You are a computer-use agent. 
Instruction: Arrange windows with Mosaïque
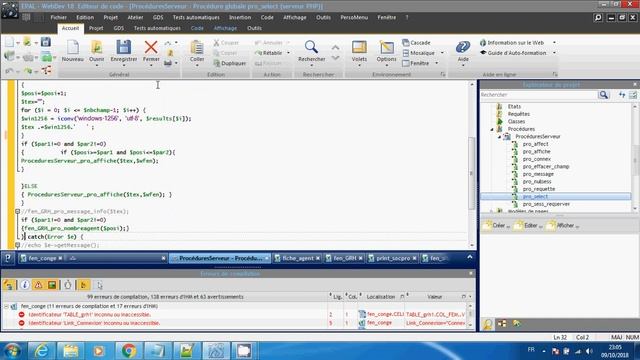419,53
